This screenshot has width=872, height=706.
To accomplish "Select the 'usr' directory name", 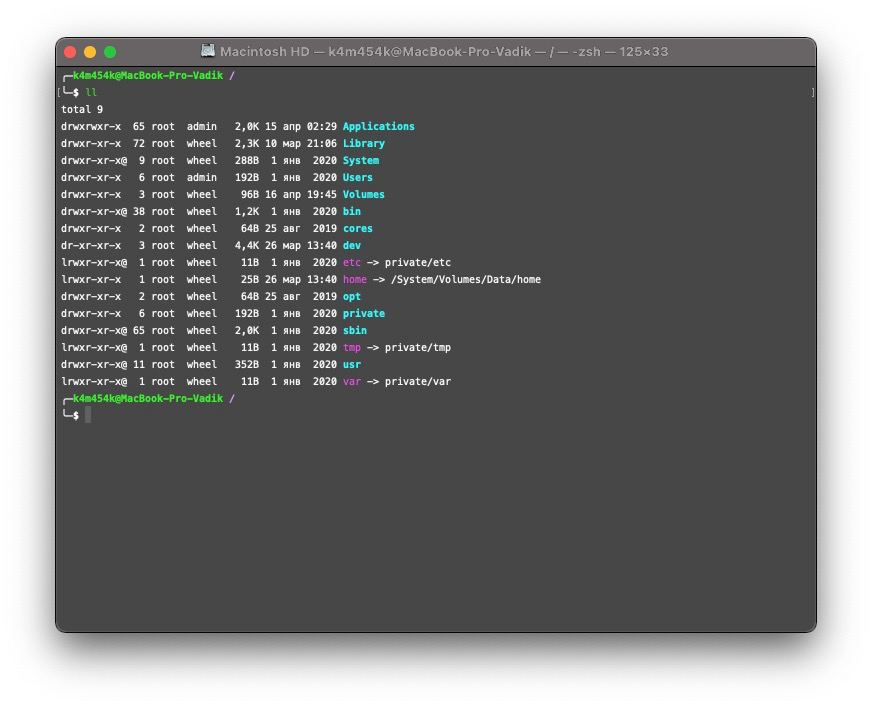I will pos(352,365).
